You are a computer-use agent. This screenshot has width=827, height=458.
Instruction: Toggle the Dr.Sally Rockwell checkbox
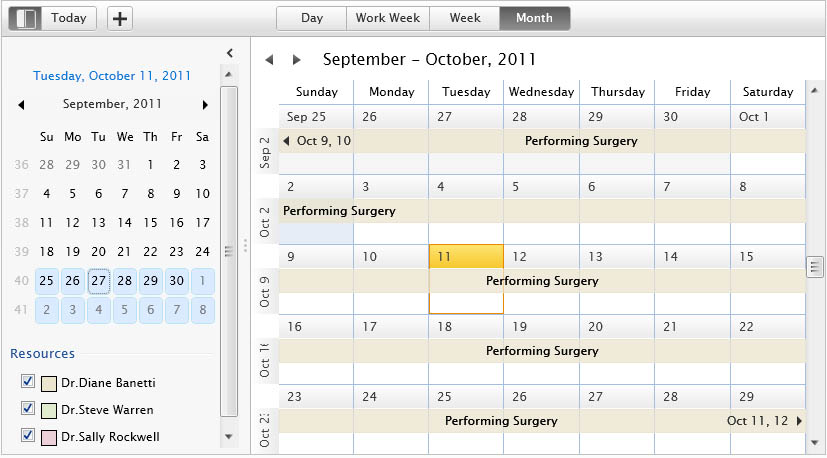[28, 435]
